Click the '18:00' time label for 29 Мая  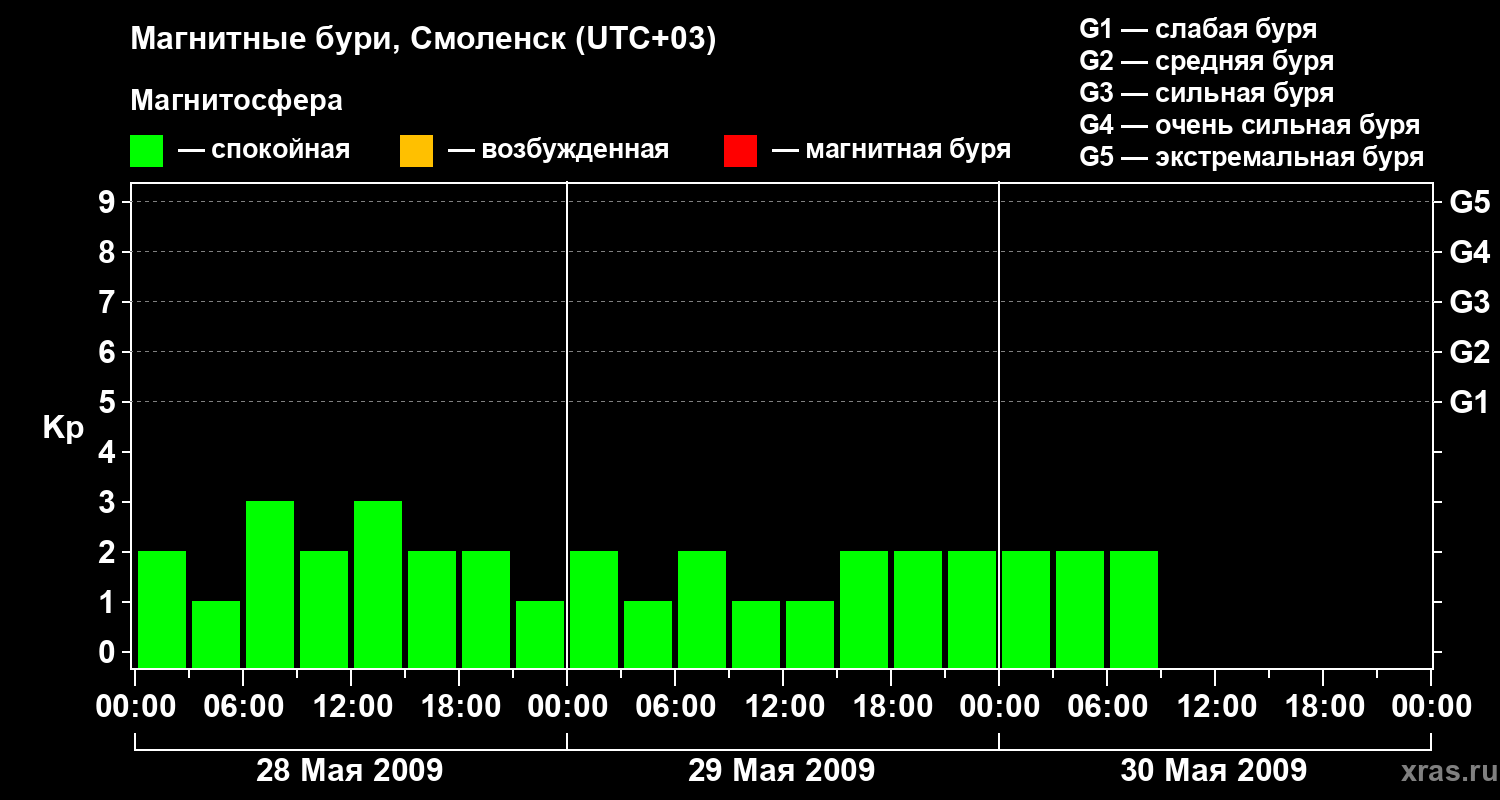(891, 707)
